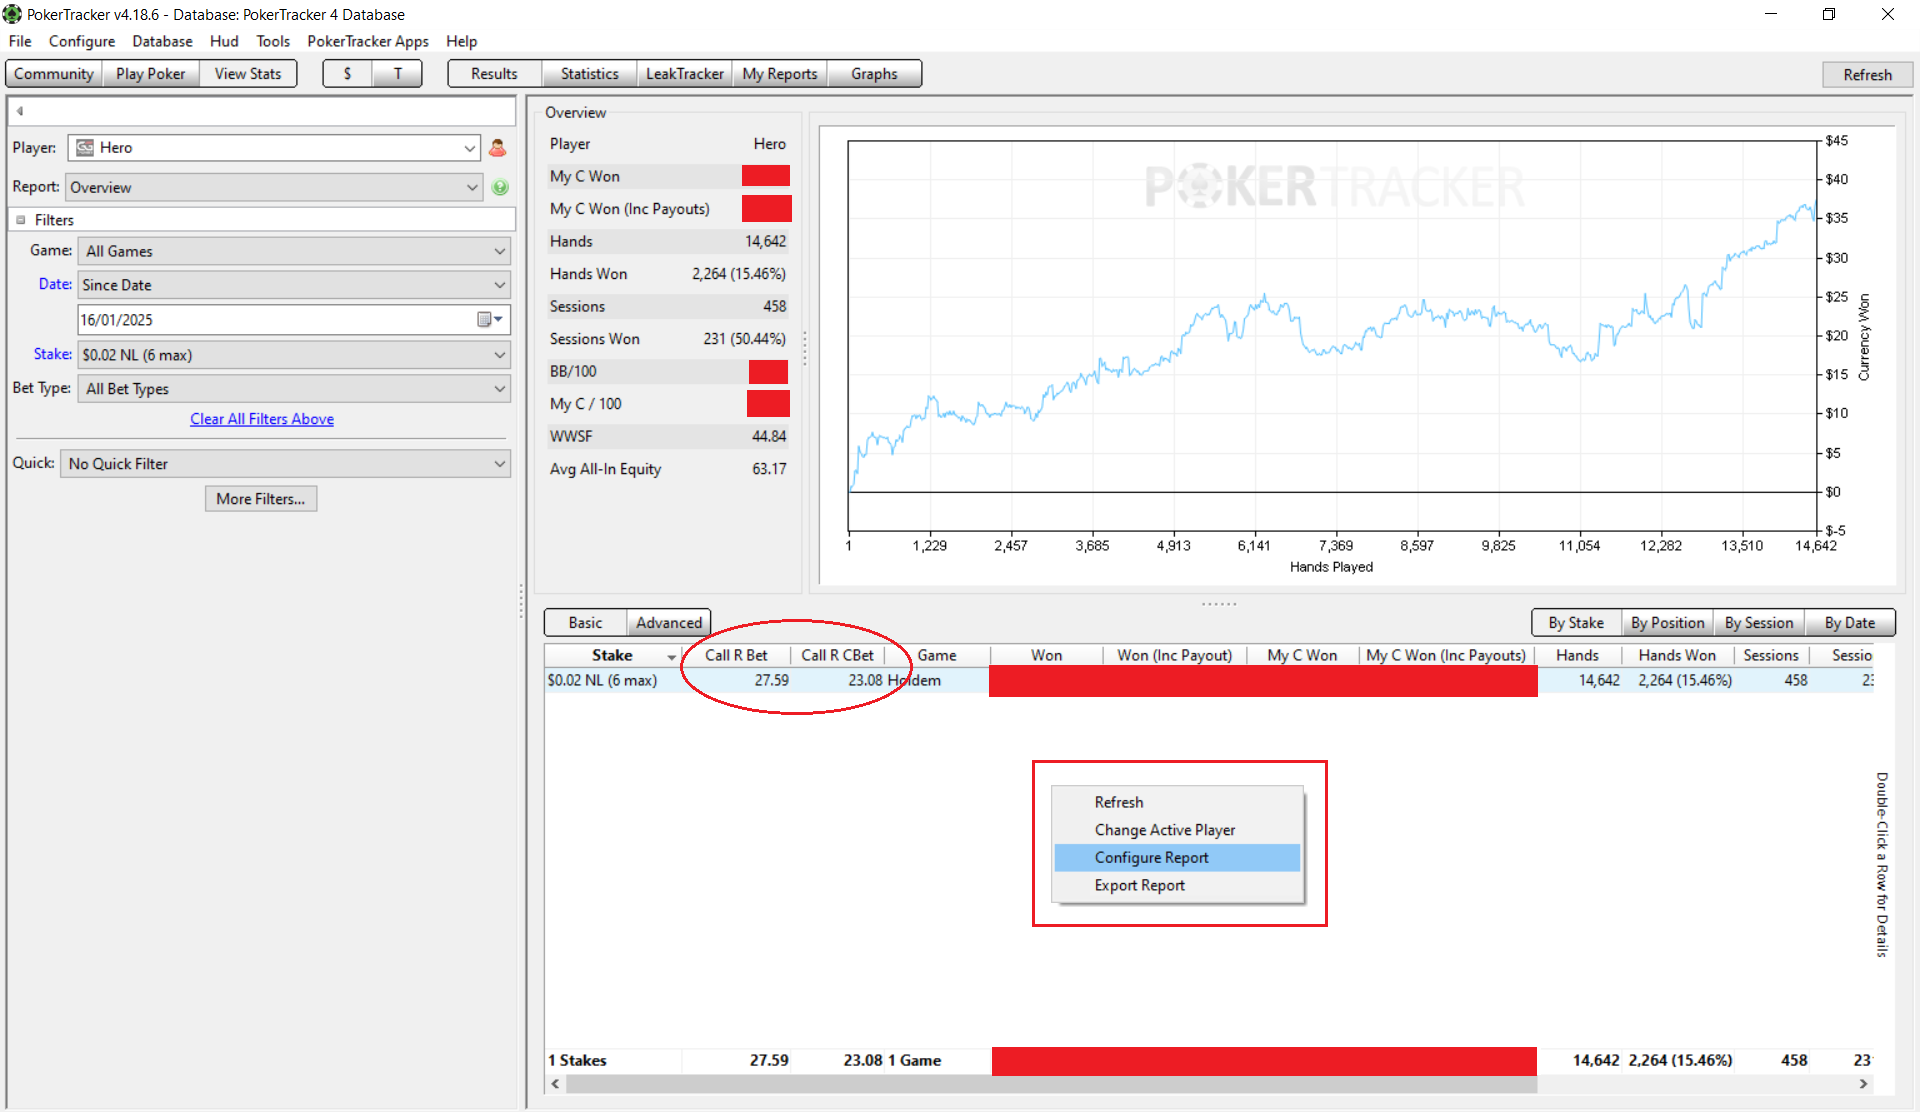Expand the Game filter dropdown
The height and width of the screenshot is (1112, 1920).
pos(295,251)
